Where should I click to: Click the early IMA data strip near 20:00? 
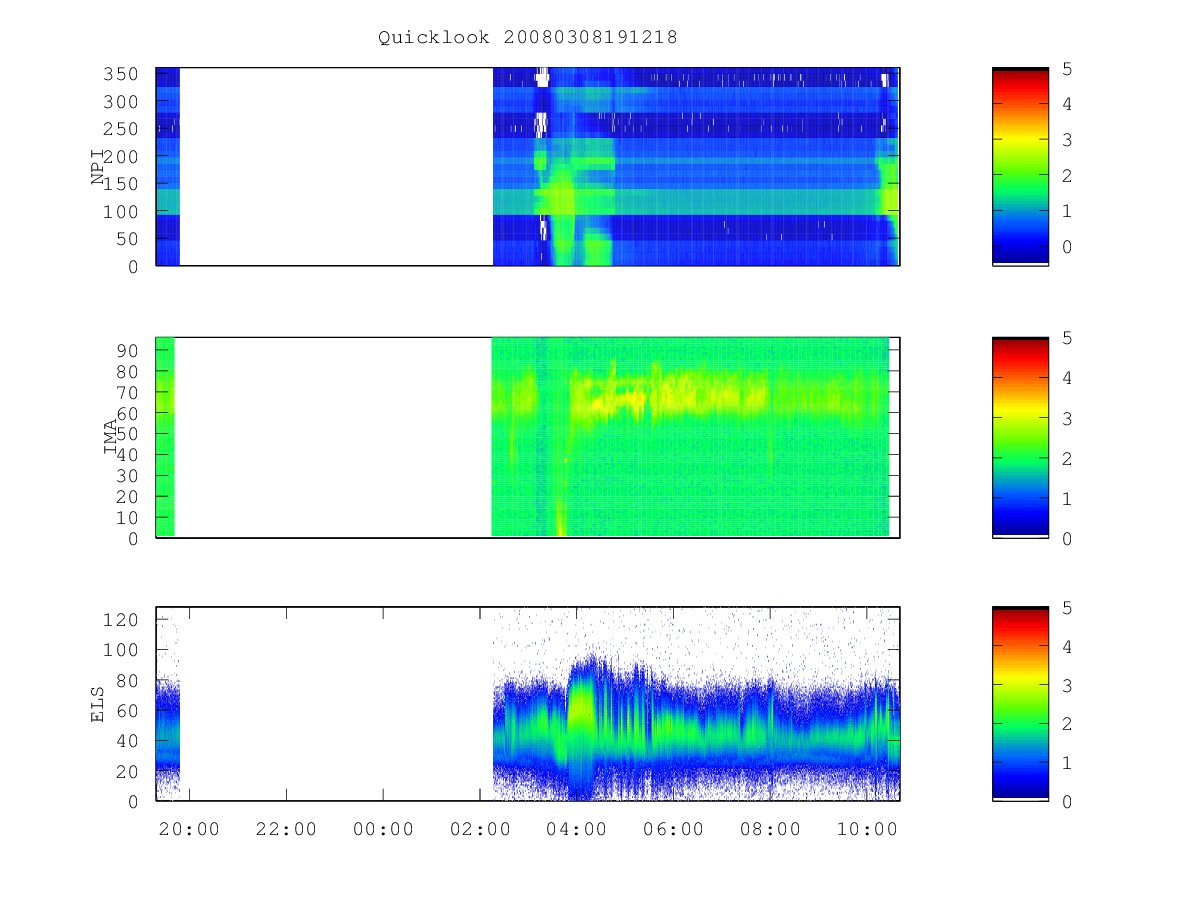point(166,437)
